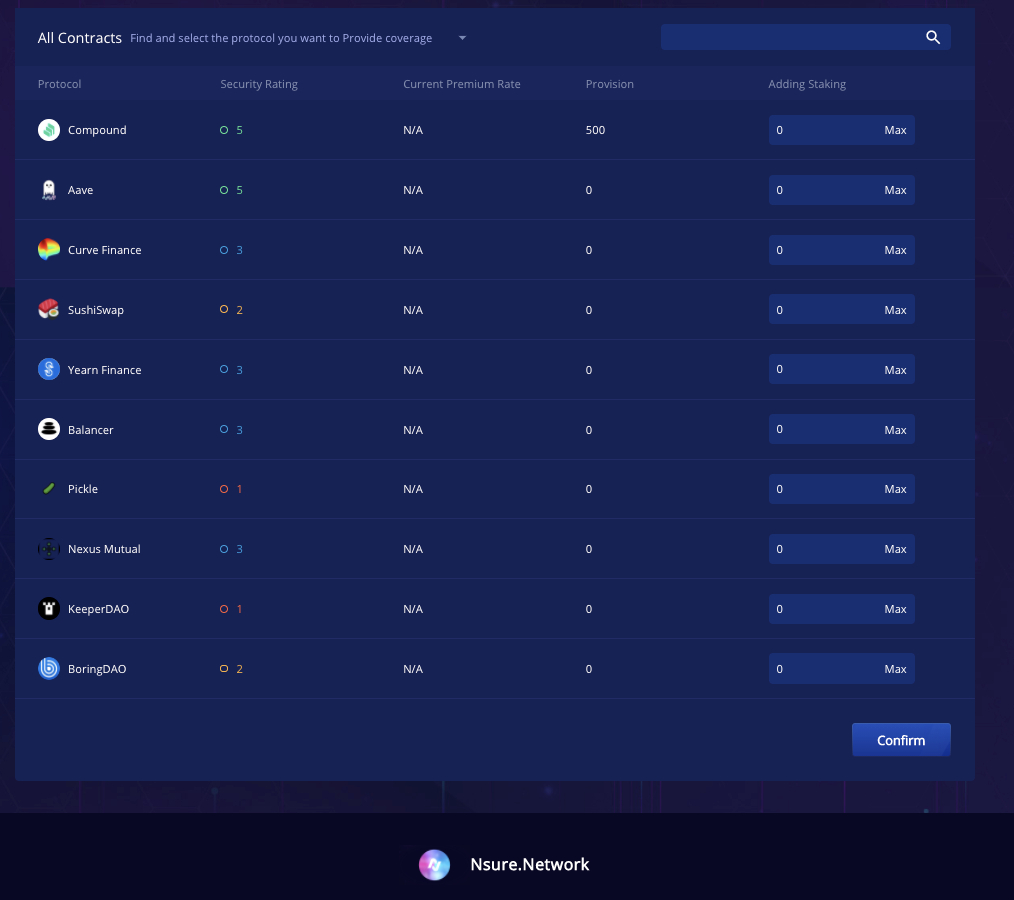Click the Security Rating column header
Image resolution: width=1014 pixels, height=900 pixels.
pyautogui.click(x=259, y=84)
